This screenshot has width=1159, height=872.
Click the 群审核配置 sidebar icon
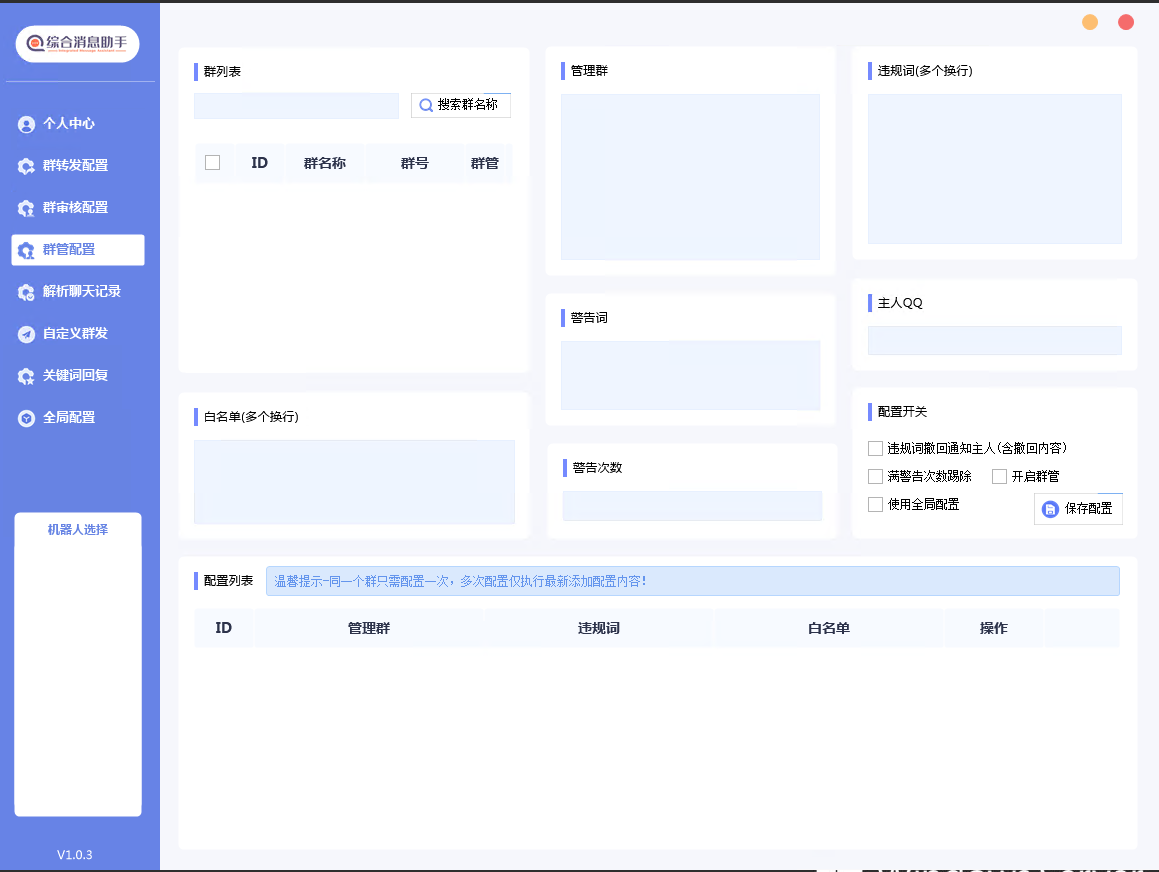click(x=26, y=208)
